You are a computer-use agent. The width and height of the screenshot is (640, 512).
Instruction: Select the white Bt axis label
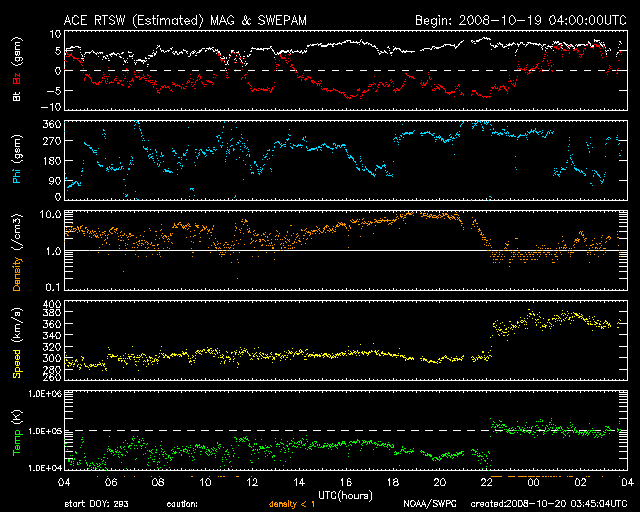pos(17,96)
